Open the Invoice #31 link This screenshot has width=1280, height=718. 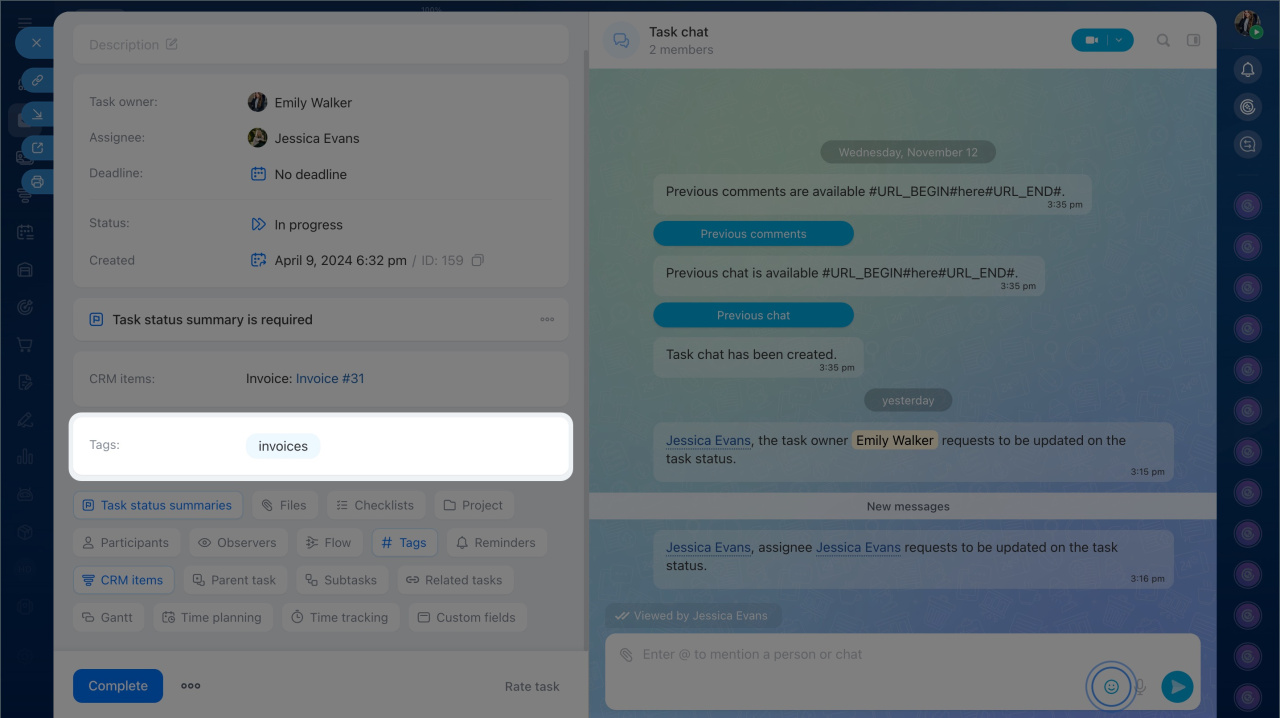click(x=330, y=379)
